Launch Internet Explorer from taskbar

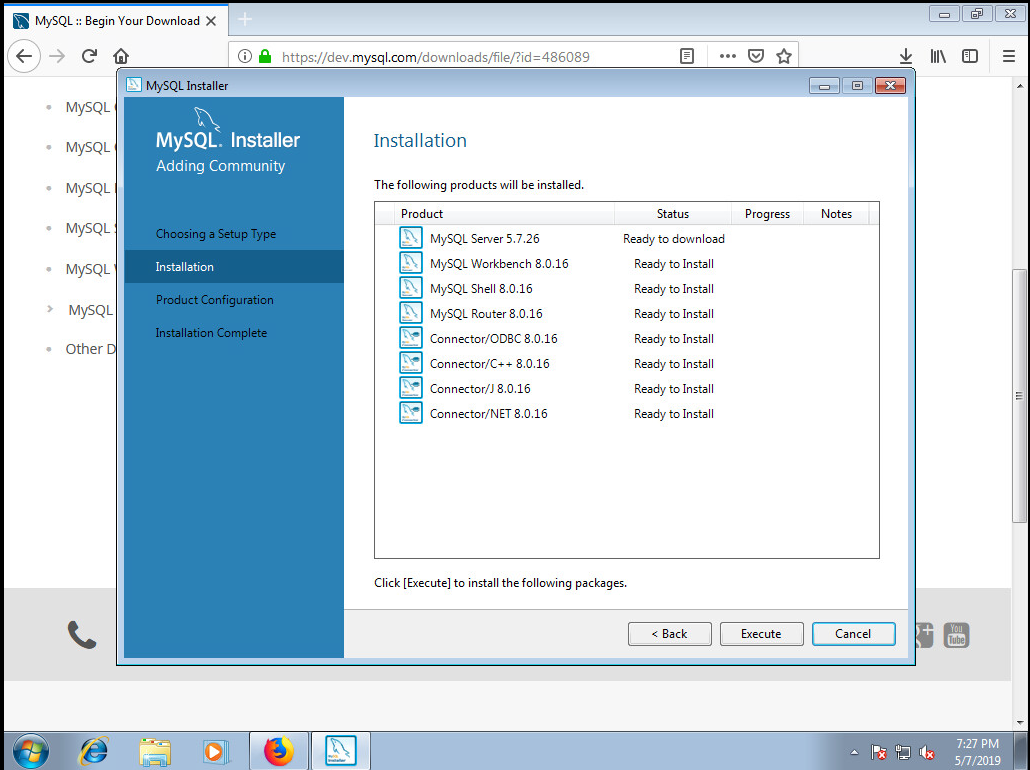94,751
